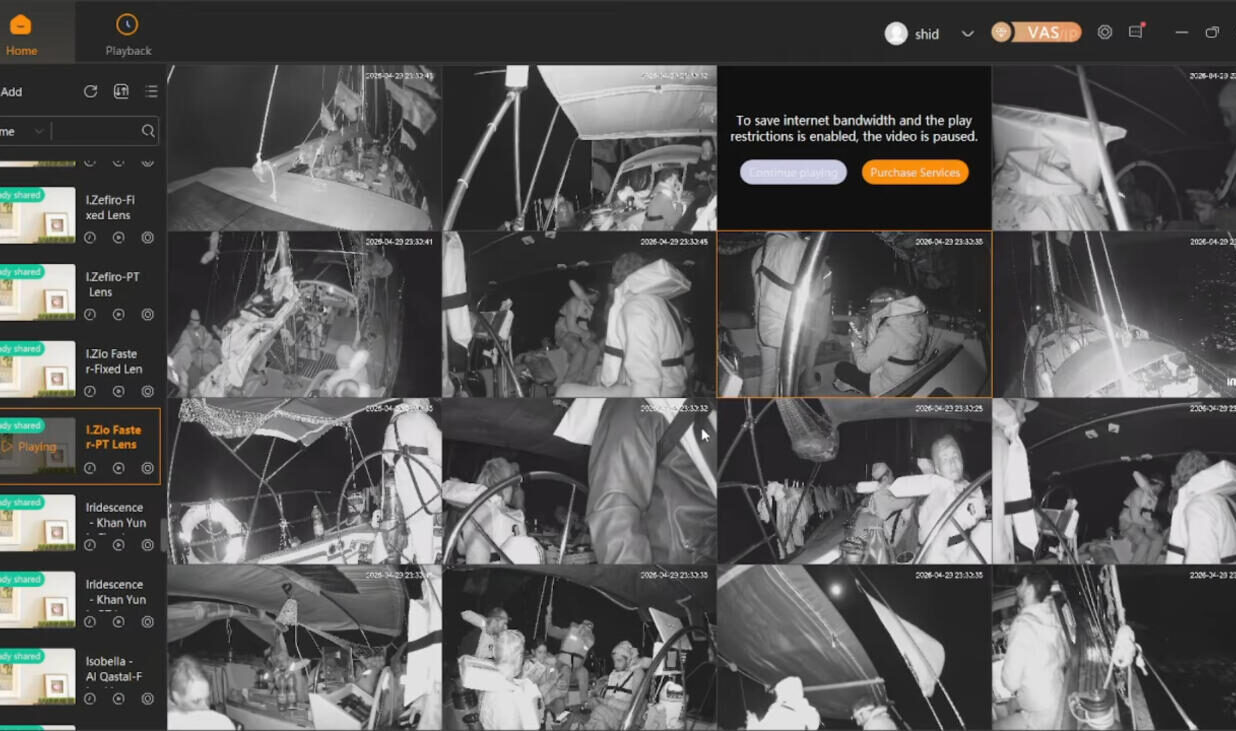Refresh the device list
1236x731 pixels.
[x=90, y=91]
